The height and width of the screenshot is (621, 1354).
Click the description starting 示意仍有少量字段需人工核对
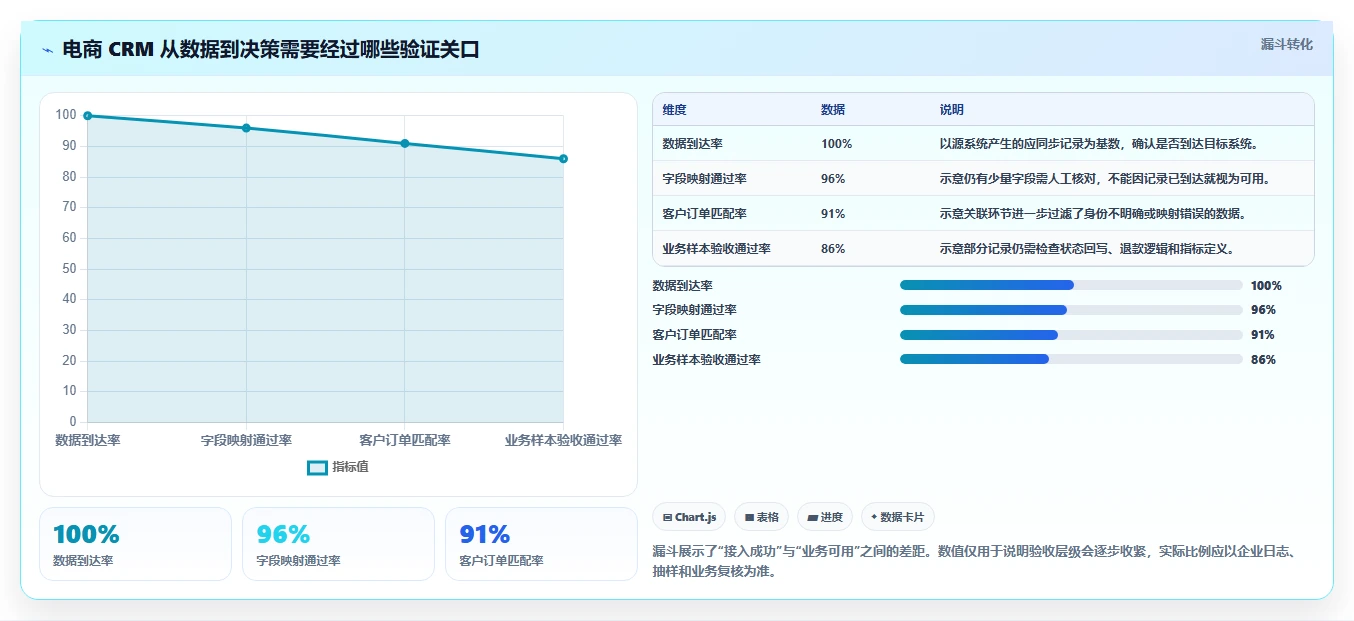[1105, 179]
